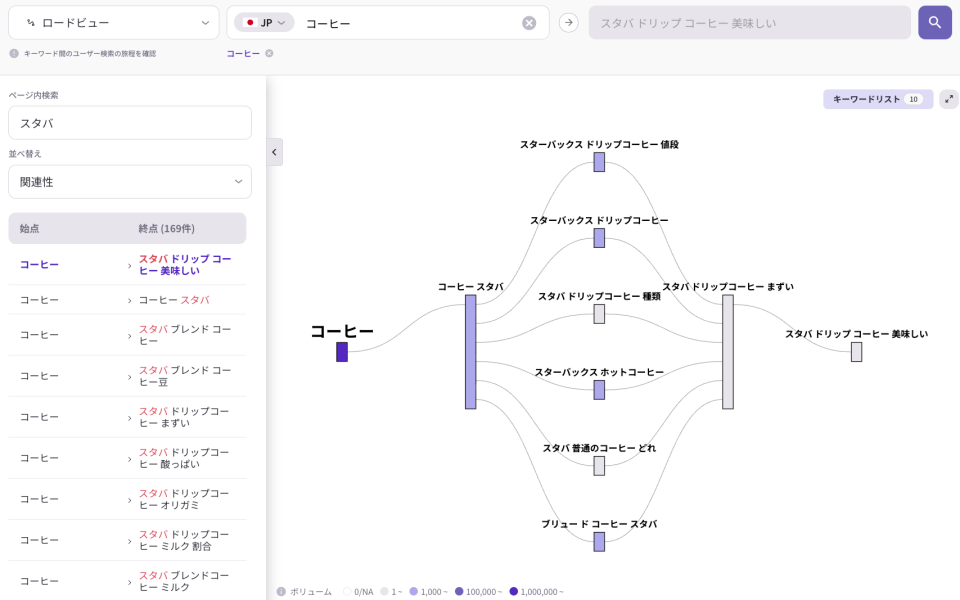960x600 pixels.
Task: Open the 関連性 sort dropdown
Action: pyautogui.click(x=130, y=182)
